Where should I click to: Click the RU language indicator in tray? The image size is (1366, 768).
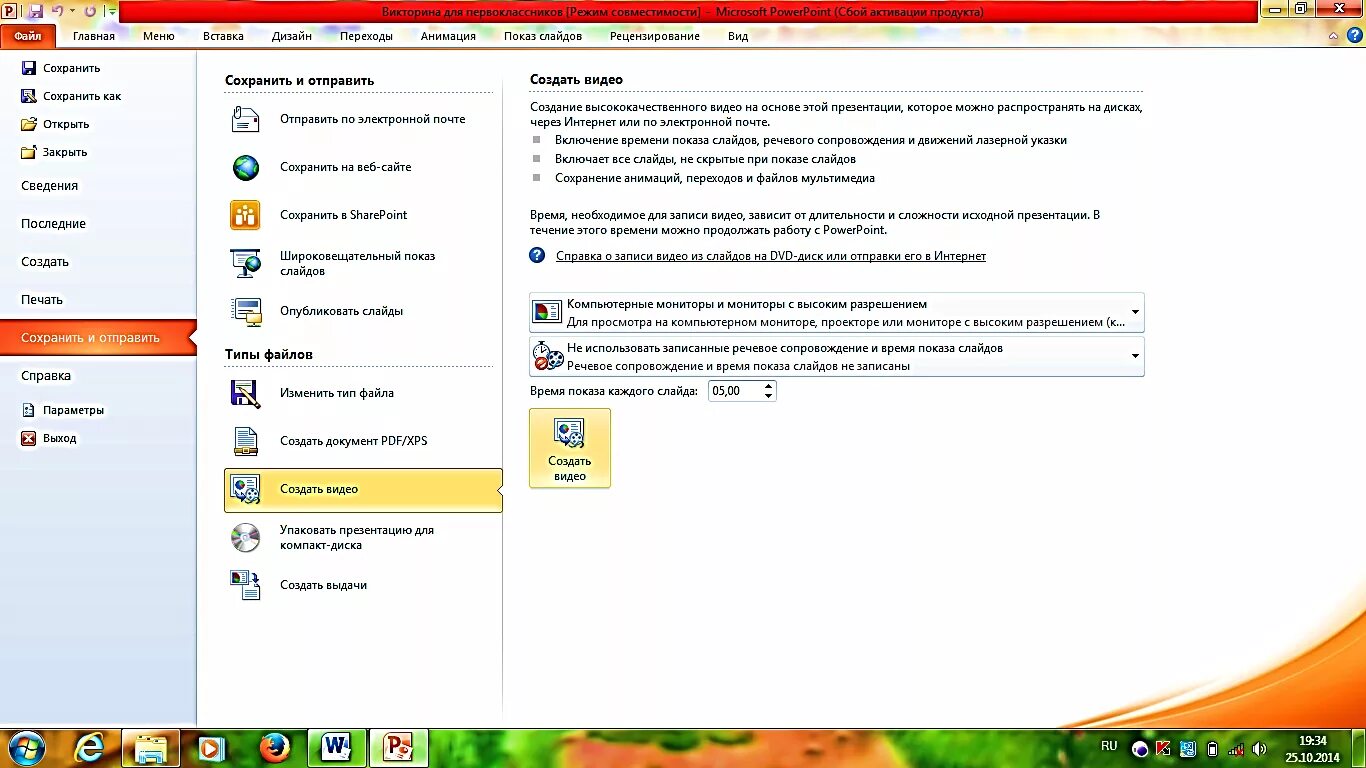point(1109,746)
